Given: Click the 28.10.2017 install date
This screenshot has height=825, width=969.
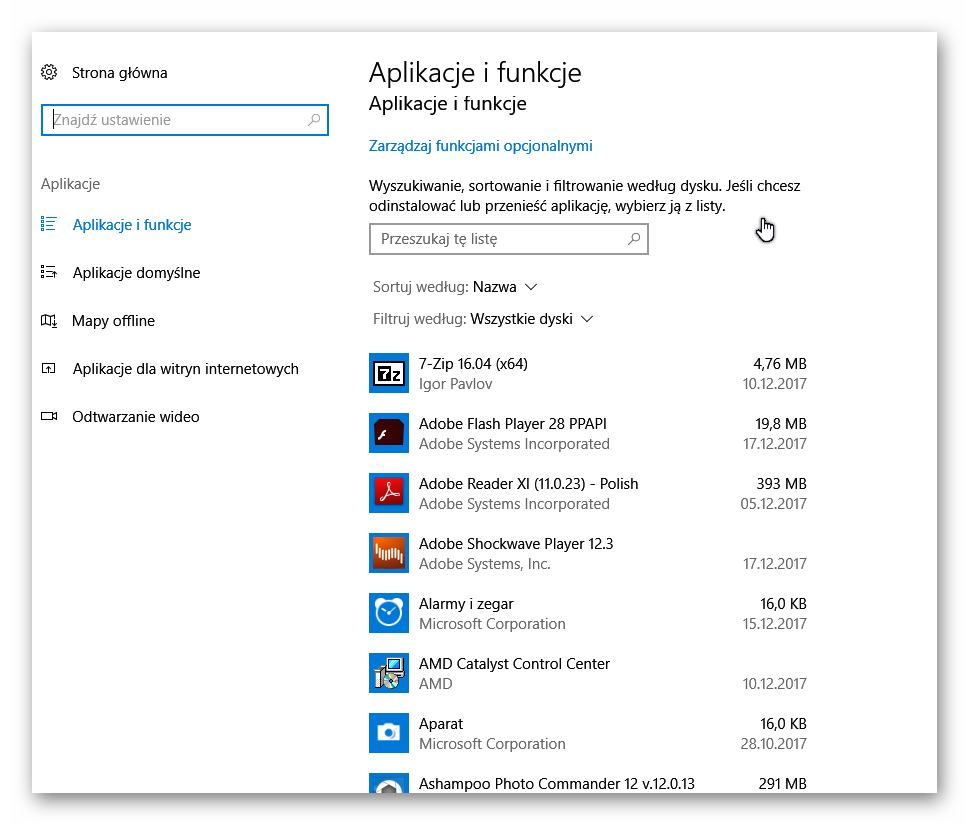Looking at the screenshot, I should point(774,743).
